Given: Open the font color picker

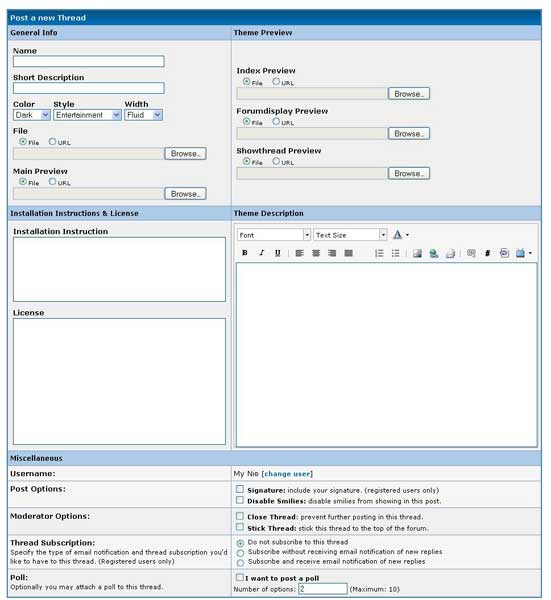Looking at the screenshot, I should (401, 235).
